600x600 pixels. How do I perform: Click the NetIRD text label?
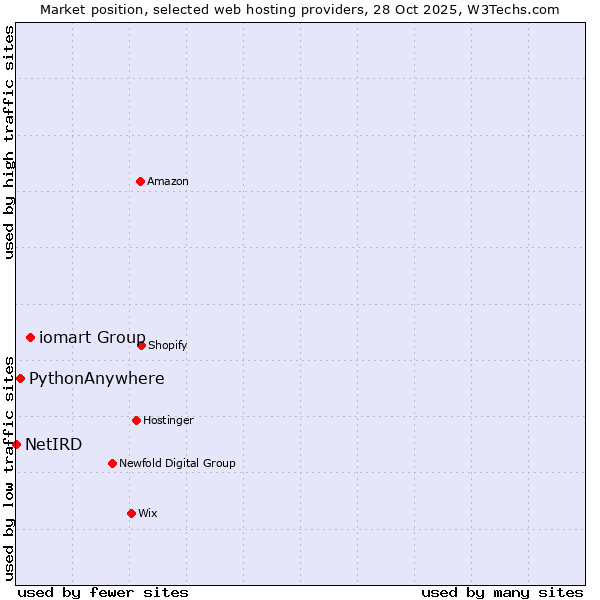(54, 445)
